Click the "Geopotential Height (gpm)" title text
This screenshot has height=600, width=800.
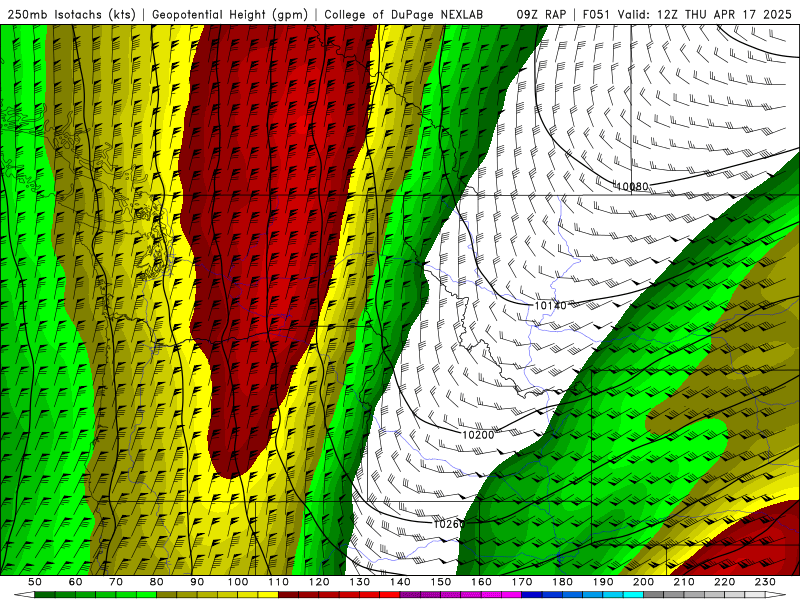230,14
